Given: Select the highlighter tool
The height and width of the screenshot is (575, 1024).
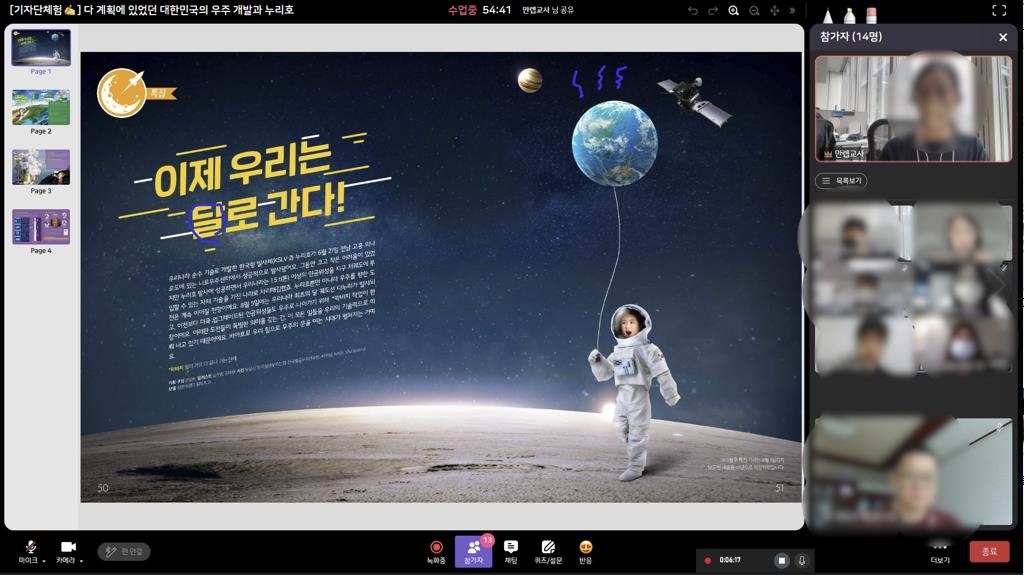Looking at the screenshot, I should (849, 14).
